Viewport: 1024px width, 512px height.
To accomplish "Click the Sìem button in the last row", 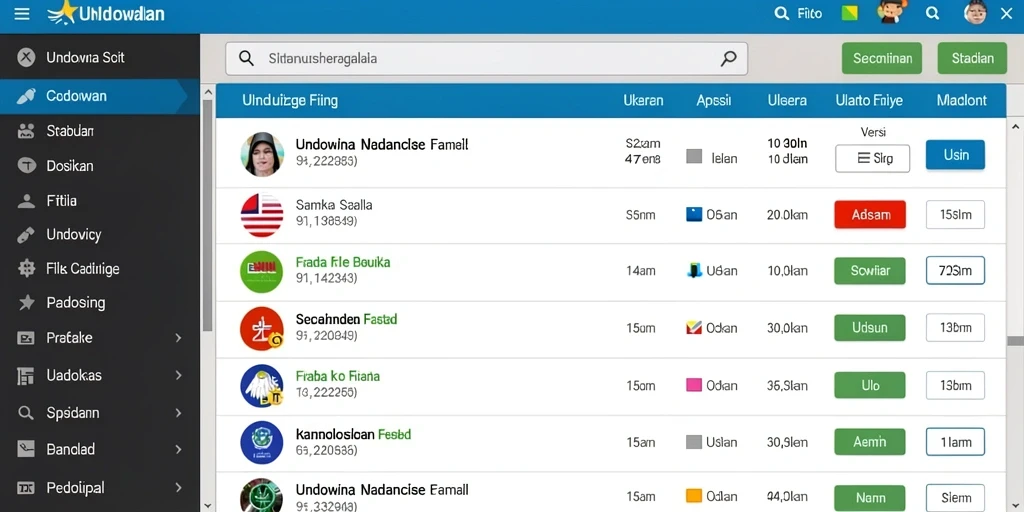I will click(x=955, y=498).
